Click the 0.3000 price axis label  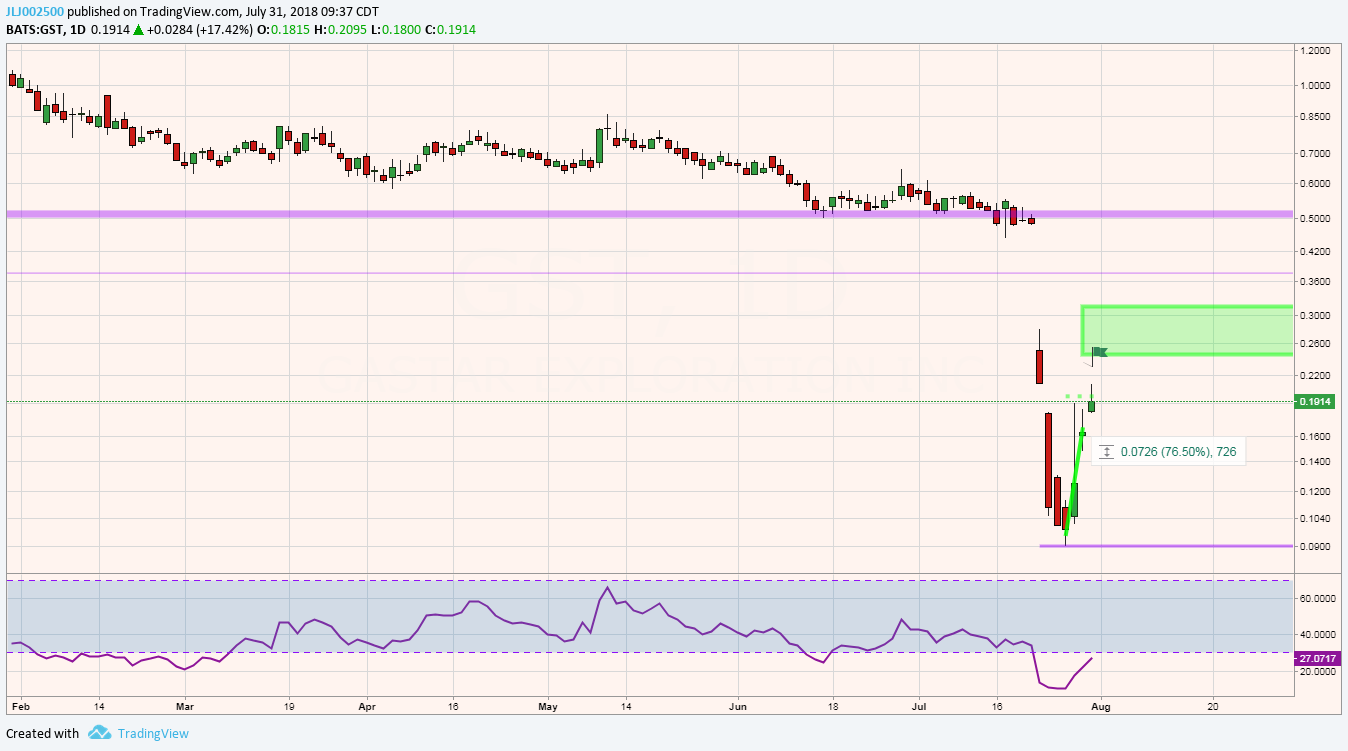coord(1316,316)
